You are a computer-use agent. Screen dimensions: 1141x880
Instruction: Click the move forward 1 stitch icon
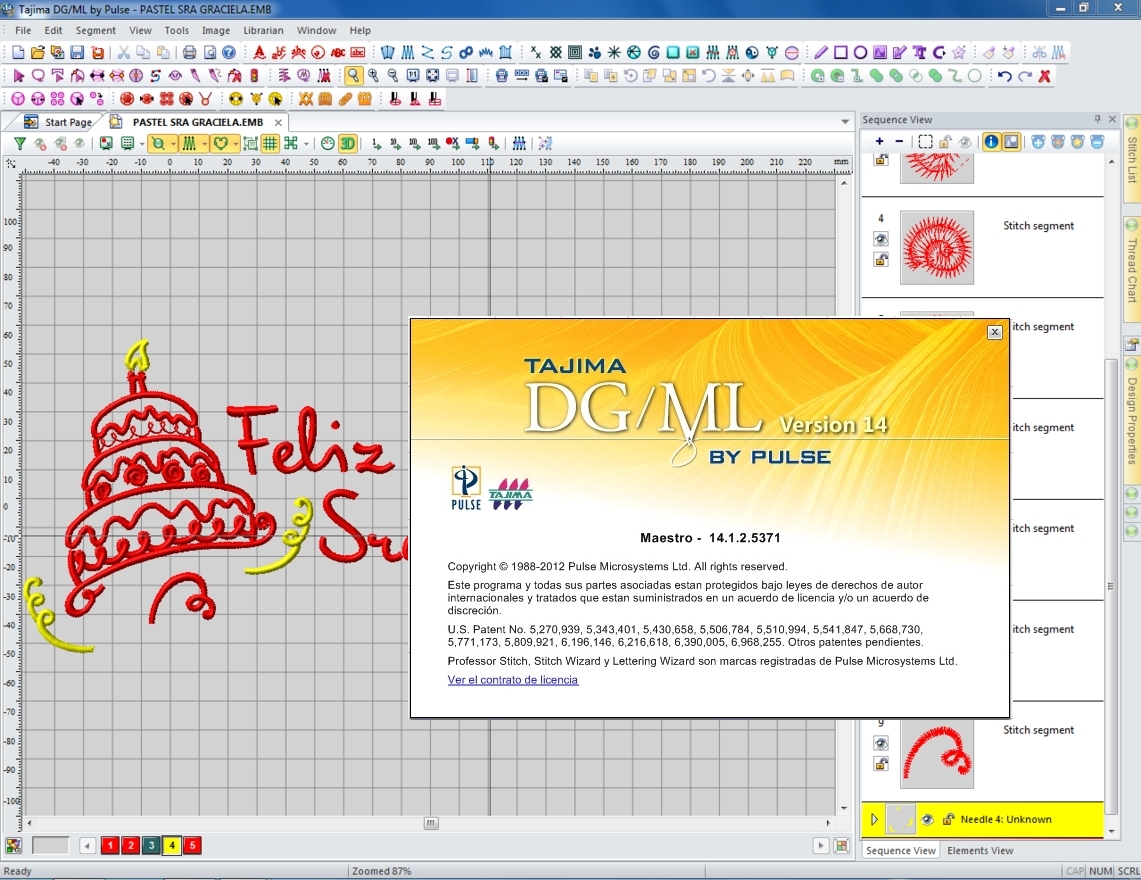click(x=376, y=143)
